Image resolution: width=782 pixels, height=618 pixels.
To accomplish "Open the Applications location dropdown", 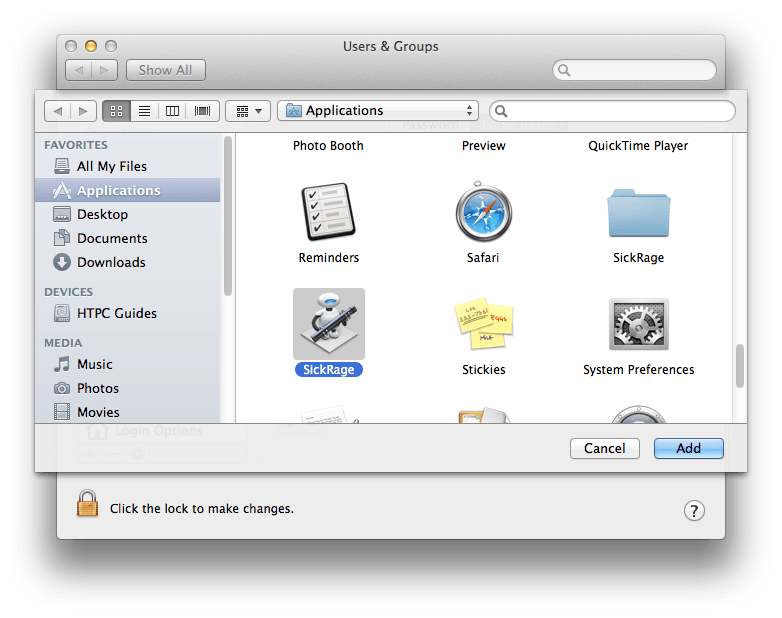I will pos(378,111).
